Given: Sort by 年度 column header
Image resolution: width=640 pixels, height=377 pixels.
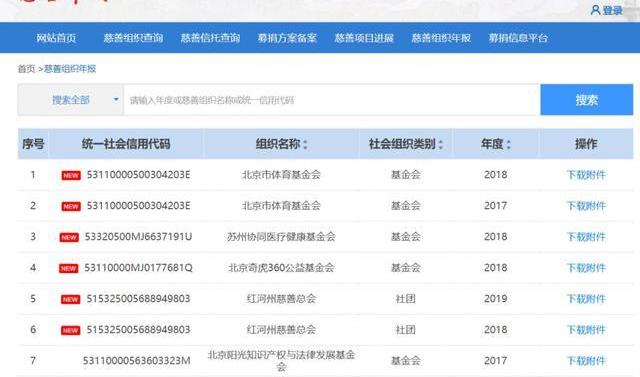Looking at the screenshot, I should click(496, 144).
